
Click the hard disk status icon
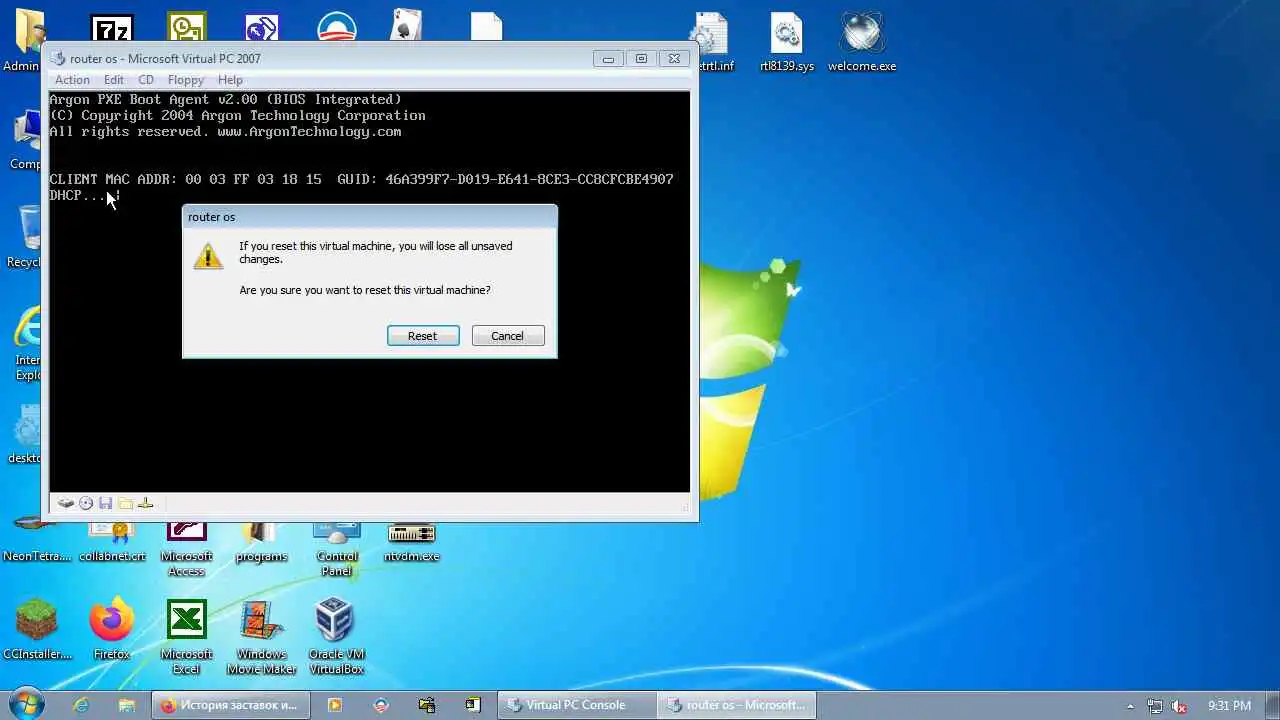pyautogui.click(x=66, y=504)
